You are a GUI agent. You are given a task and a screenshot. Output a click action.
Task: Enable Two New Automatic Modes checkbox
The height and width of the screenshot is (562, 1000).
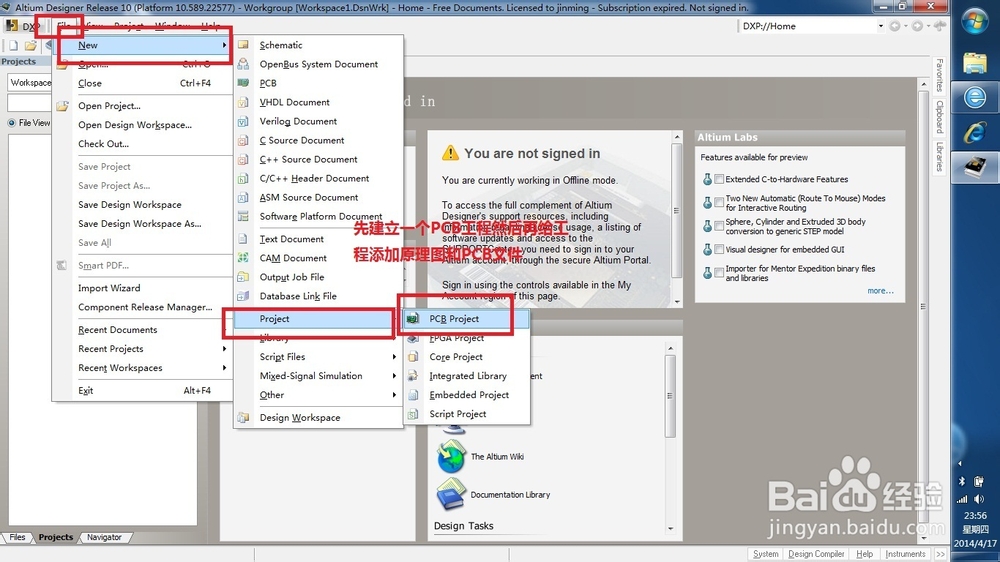(x=719, y=202)
